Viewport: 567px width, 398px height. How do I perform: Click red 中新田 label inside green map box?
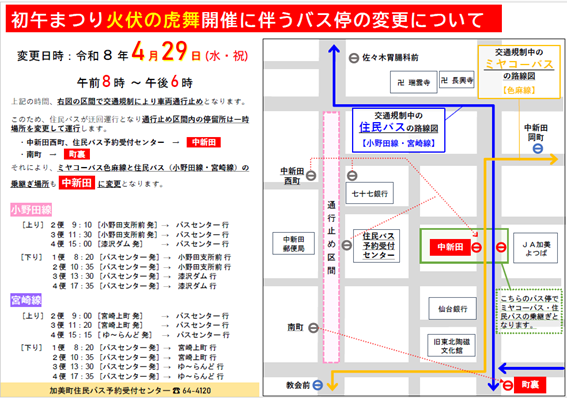[450, 247]
